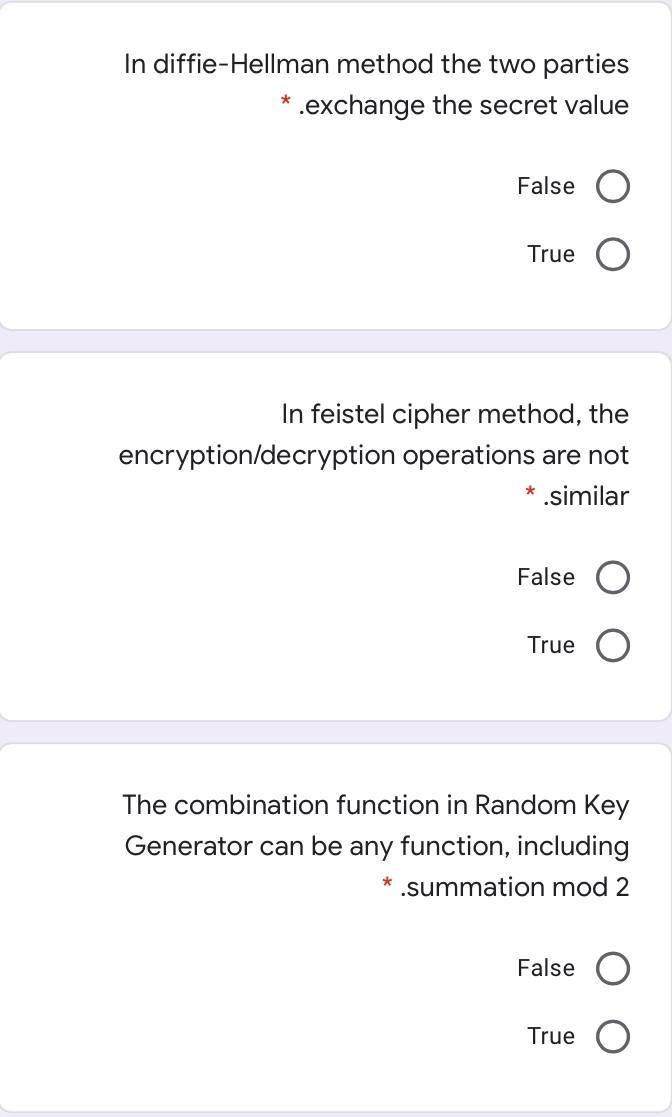
Task: Click the True label beside its circle, second question
Action: point(549,645)
